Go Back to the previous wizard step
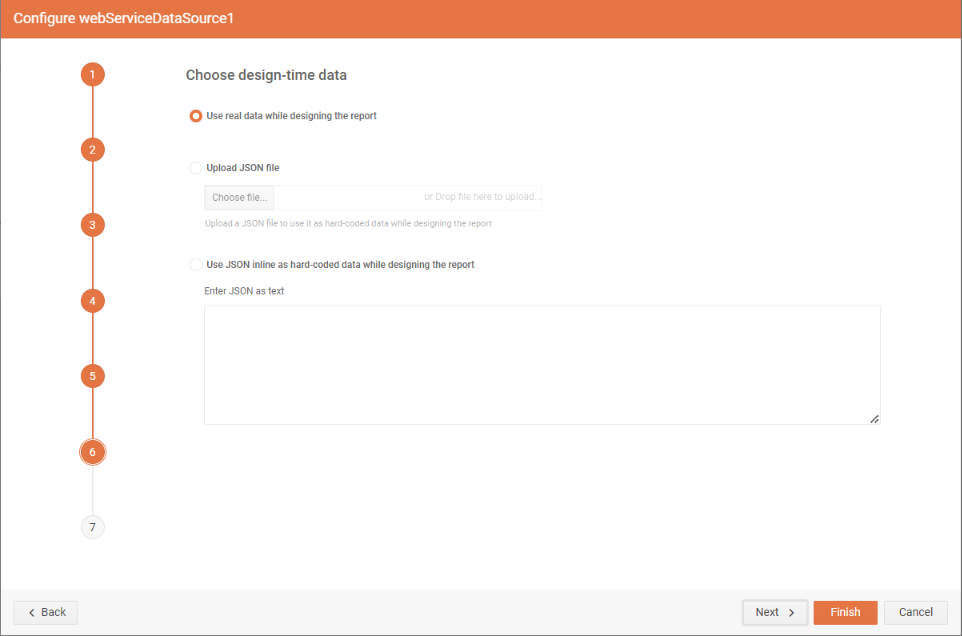962x636 pixels. point(45,612)
